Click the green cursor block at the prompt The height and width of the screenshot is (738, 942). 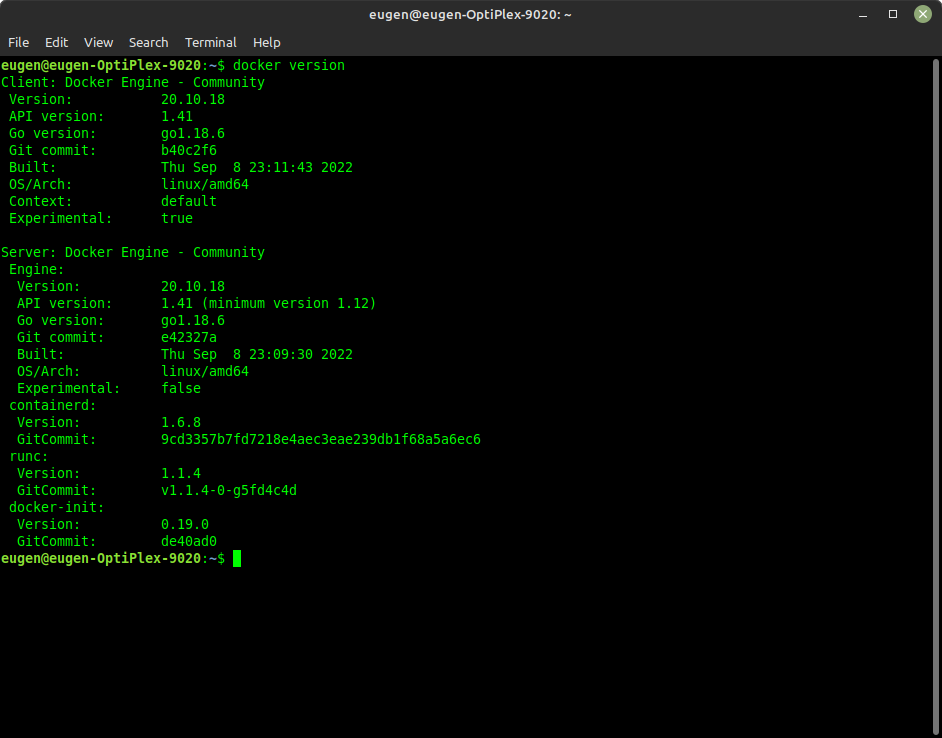coord(237,558)
